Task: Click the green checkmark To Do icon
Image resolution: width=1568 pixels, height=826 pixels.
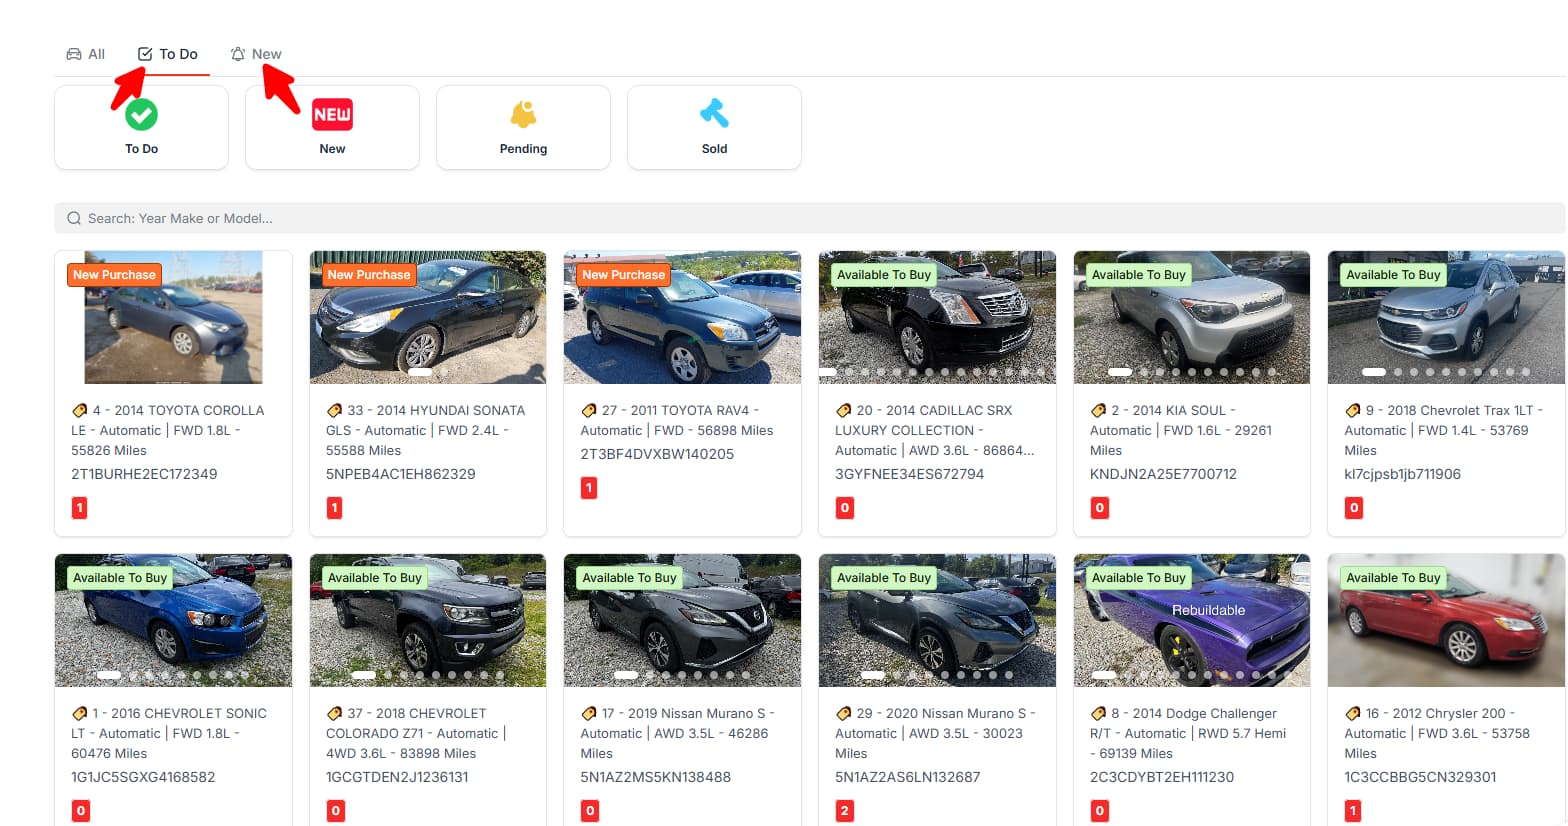Action: click(141, 115)
